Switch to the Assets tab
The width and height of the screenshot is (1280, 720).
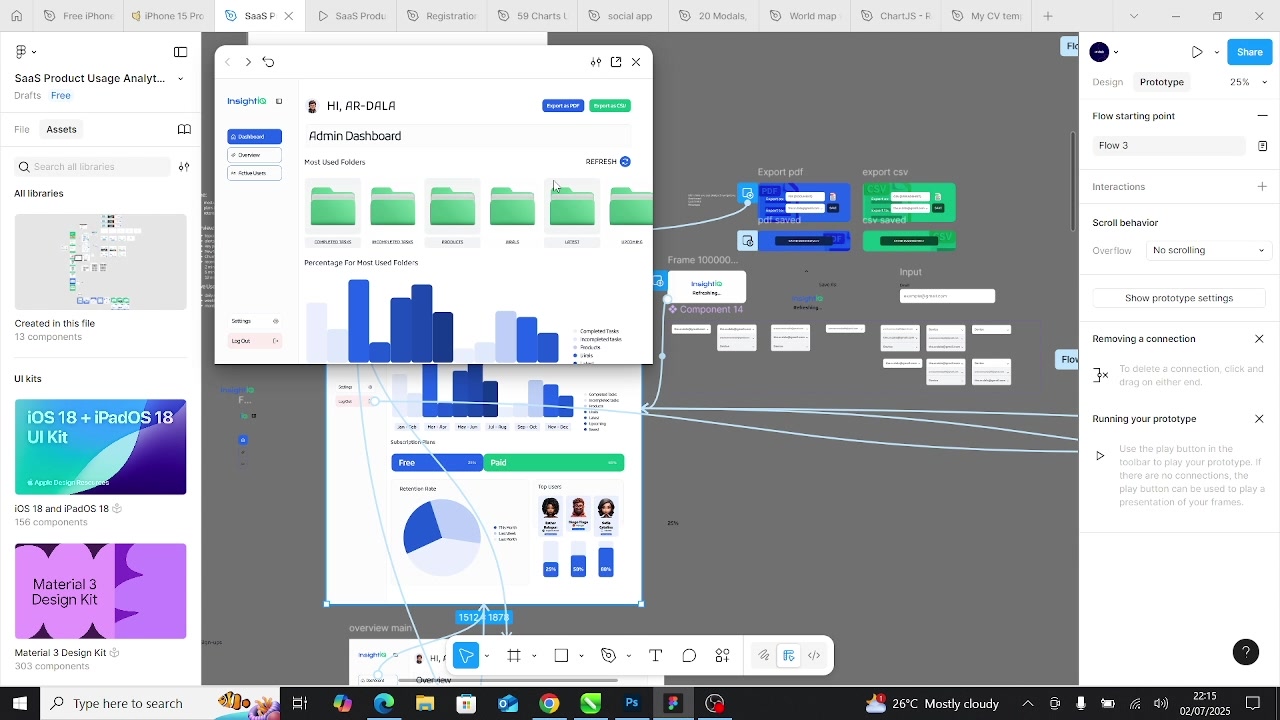tap(61, 129)
